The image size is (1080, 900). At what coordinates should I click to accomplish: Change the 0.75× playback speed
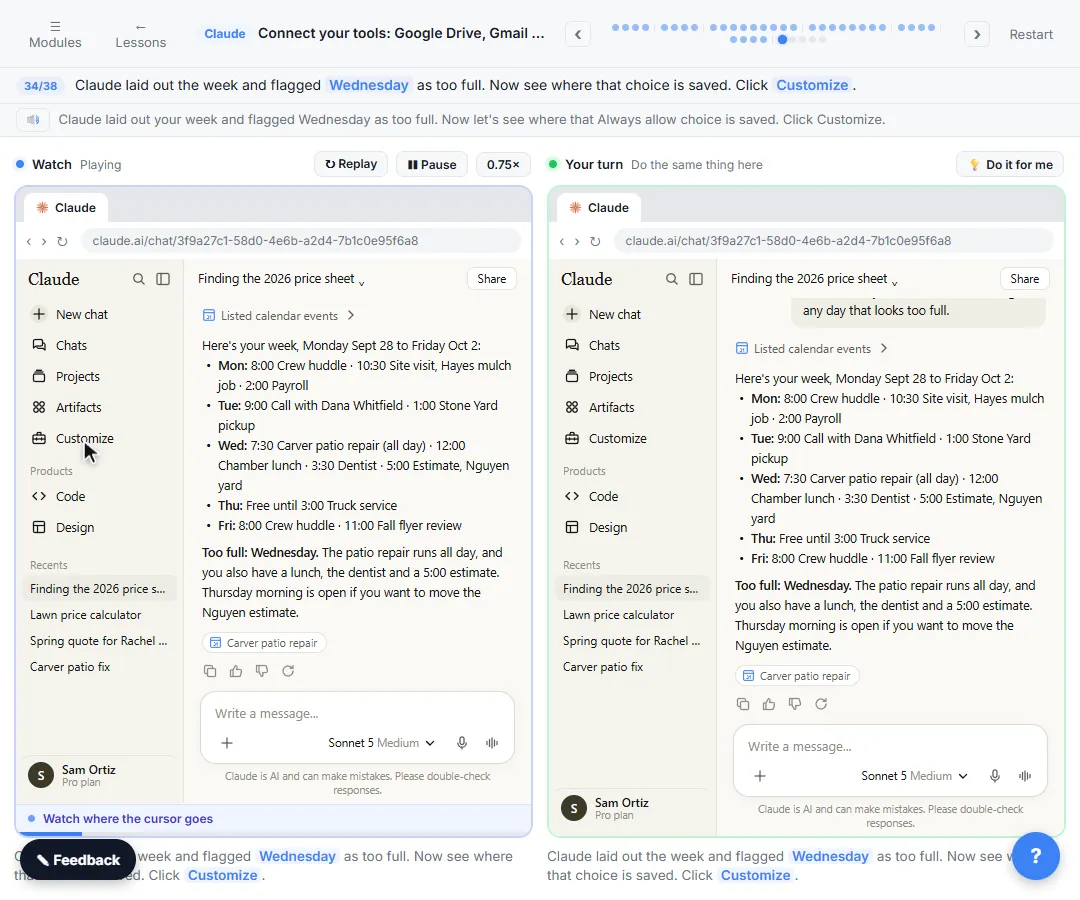[503, 165]
